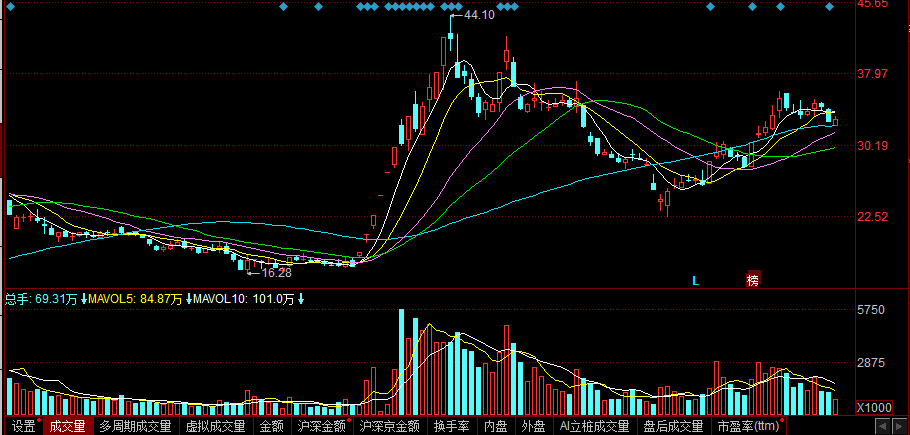Click the rightmost blue diamond event marker
This screenshot has width=910, height=435.
coord(829,7)
